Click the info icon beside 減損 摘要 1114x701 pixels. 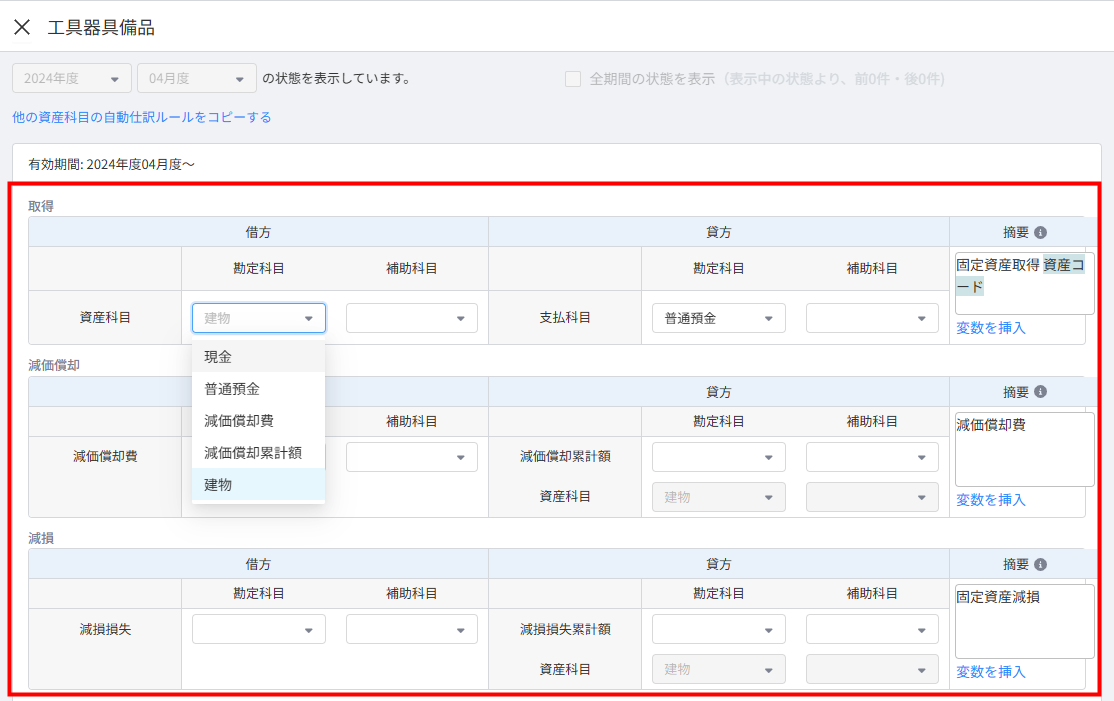pyautogui.click(x=1040, y=564)
